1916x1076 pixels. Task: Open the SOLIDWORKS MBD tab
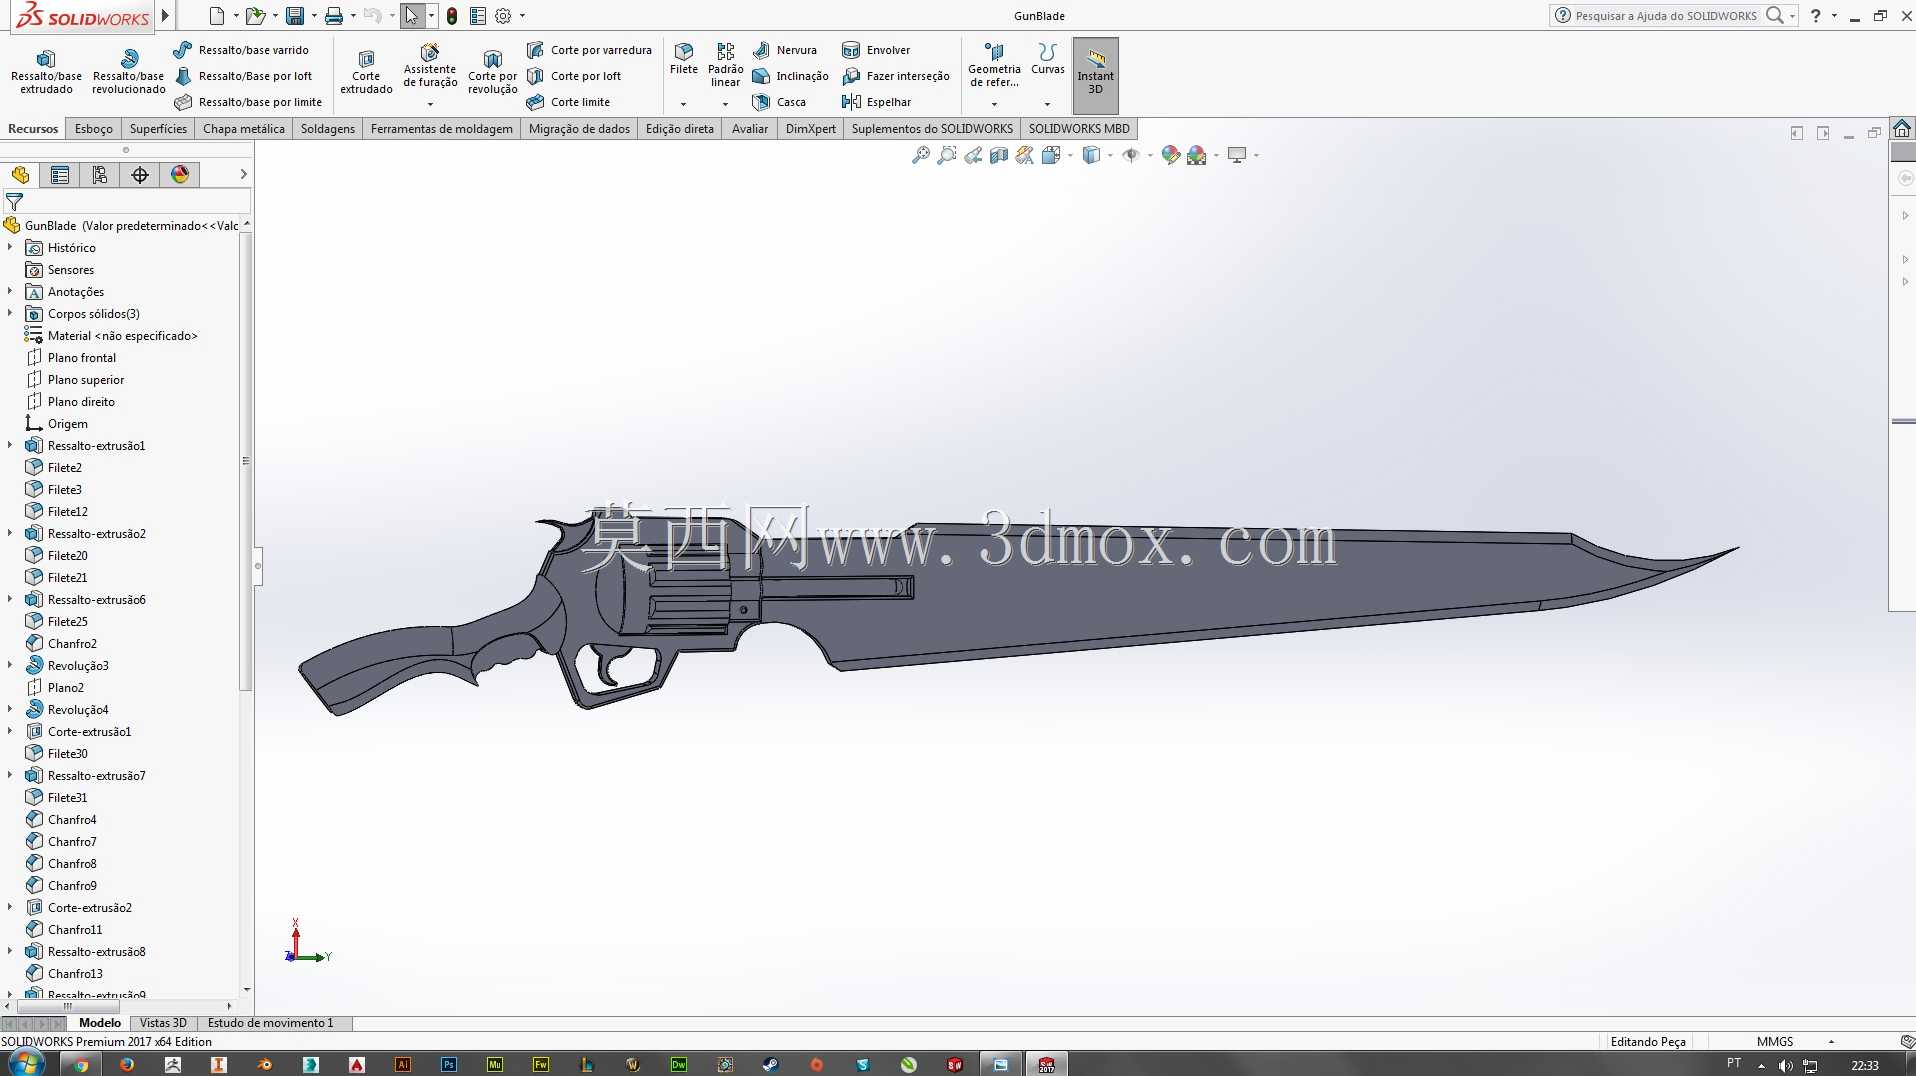(x=1079, y=129)
